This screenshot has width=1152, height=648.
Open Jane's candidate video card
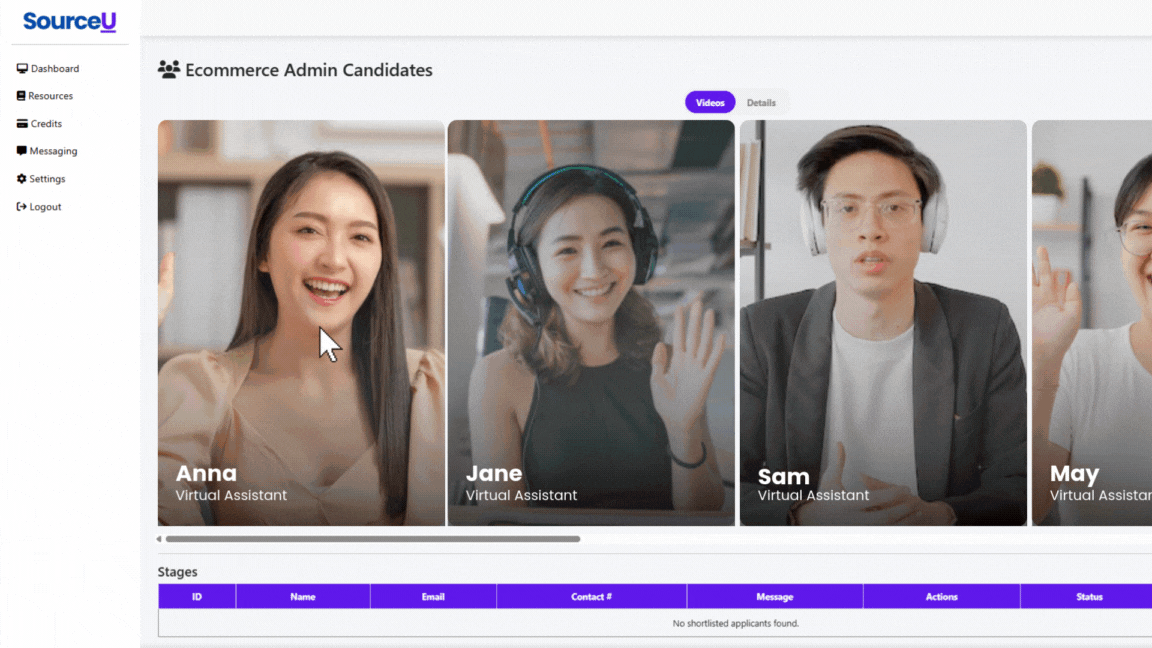click(591, 322)
